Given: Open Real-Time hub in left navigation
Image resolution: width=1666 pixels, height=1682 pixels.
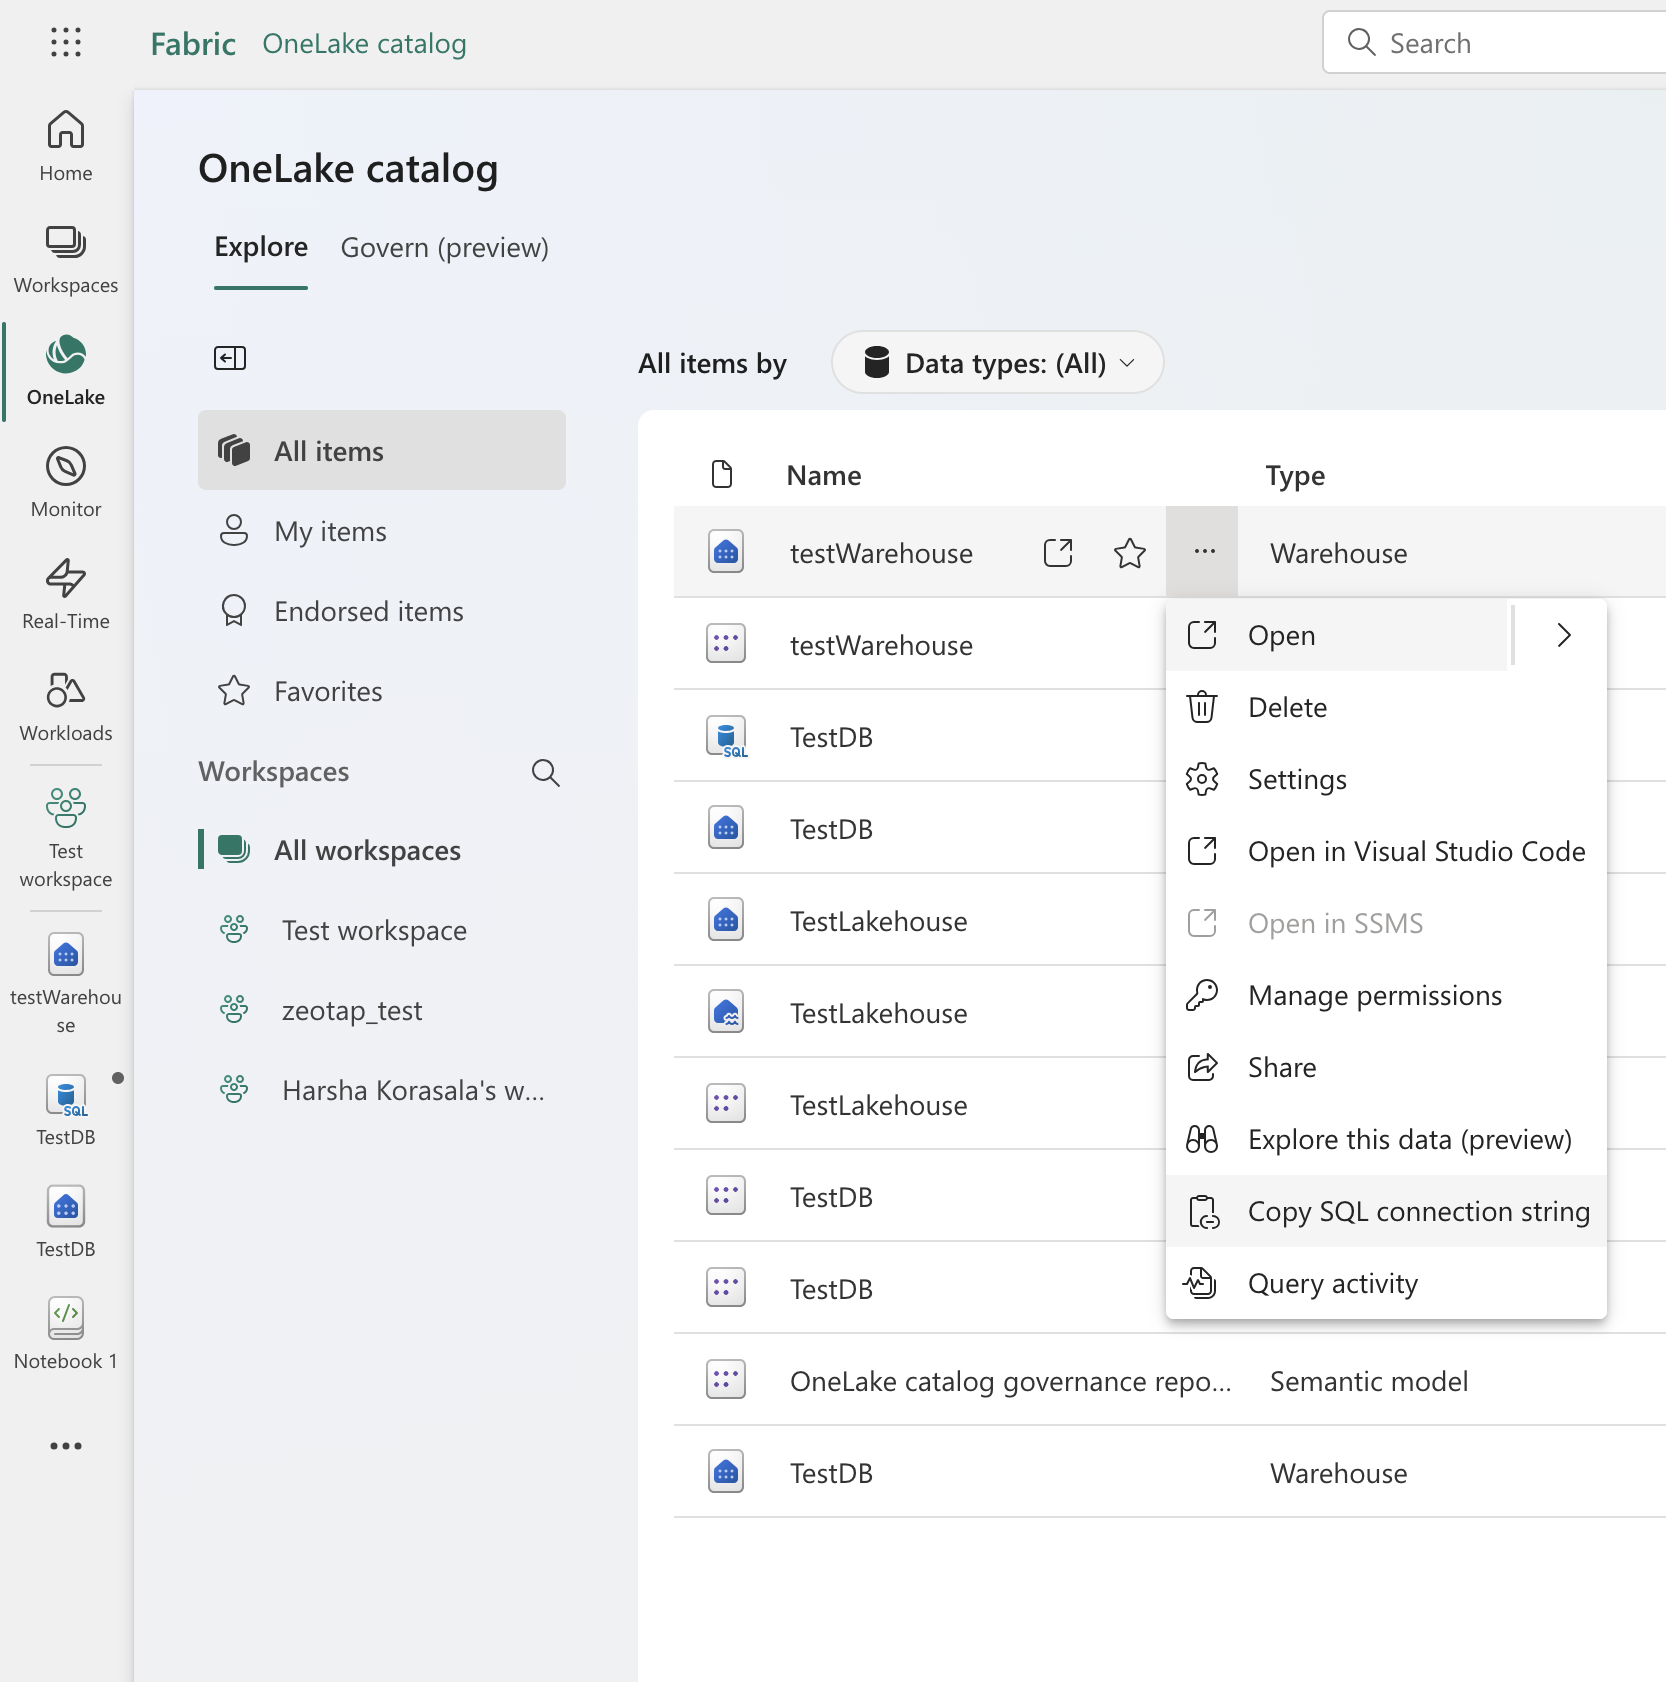Looking at the screenshot, I should (x=66, y=594).
